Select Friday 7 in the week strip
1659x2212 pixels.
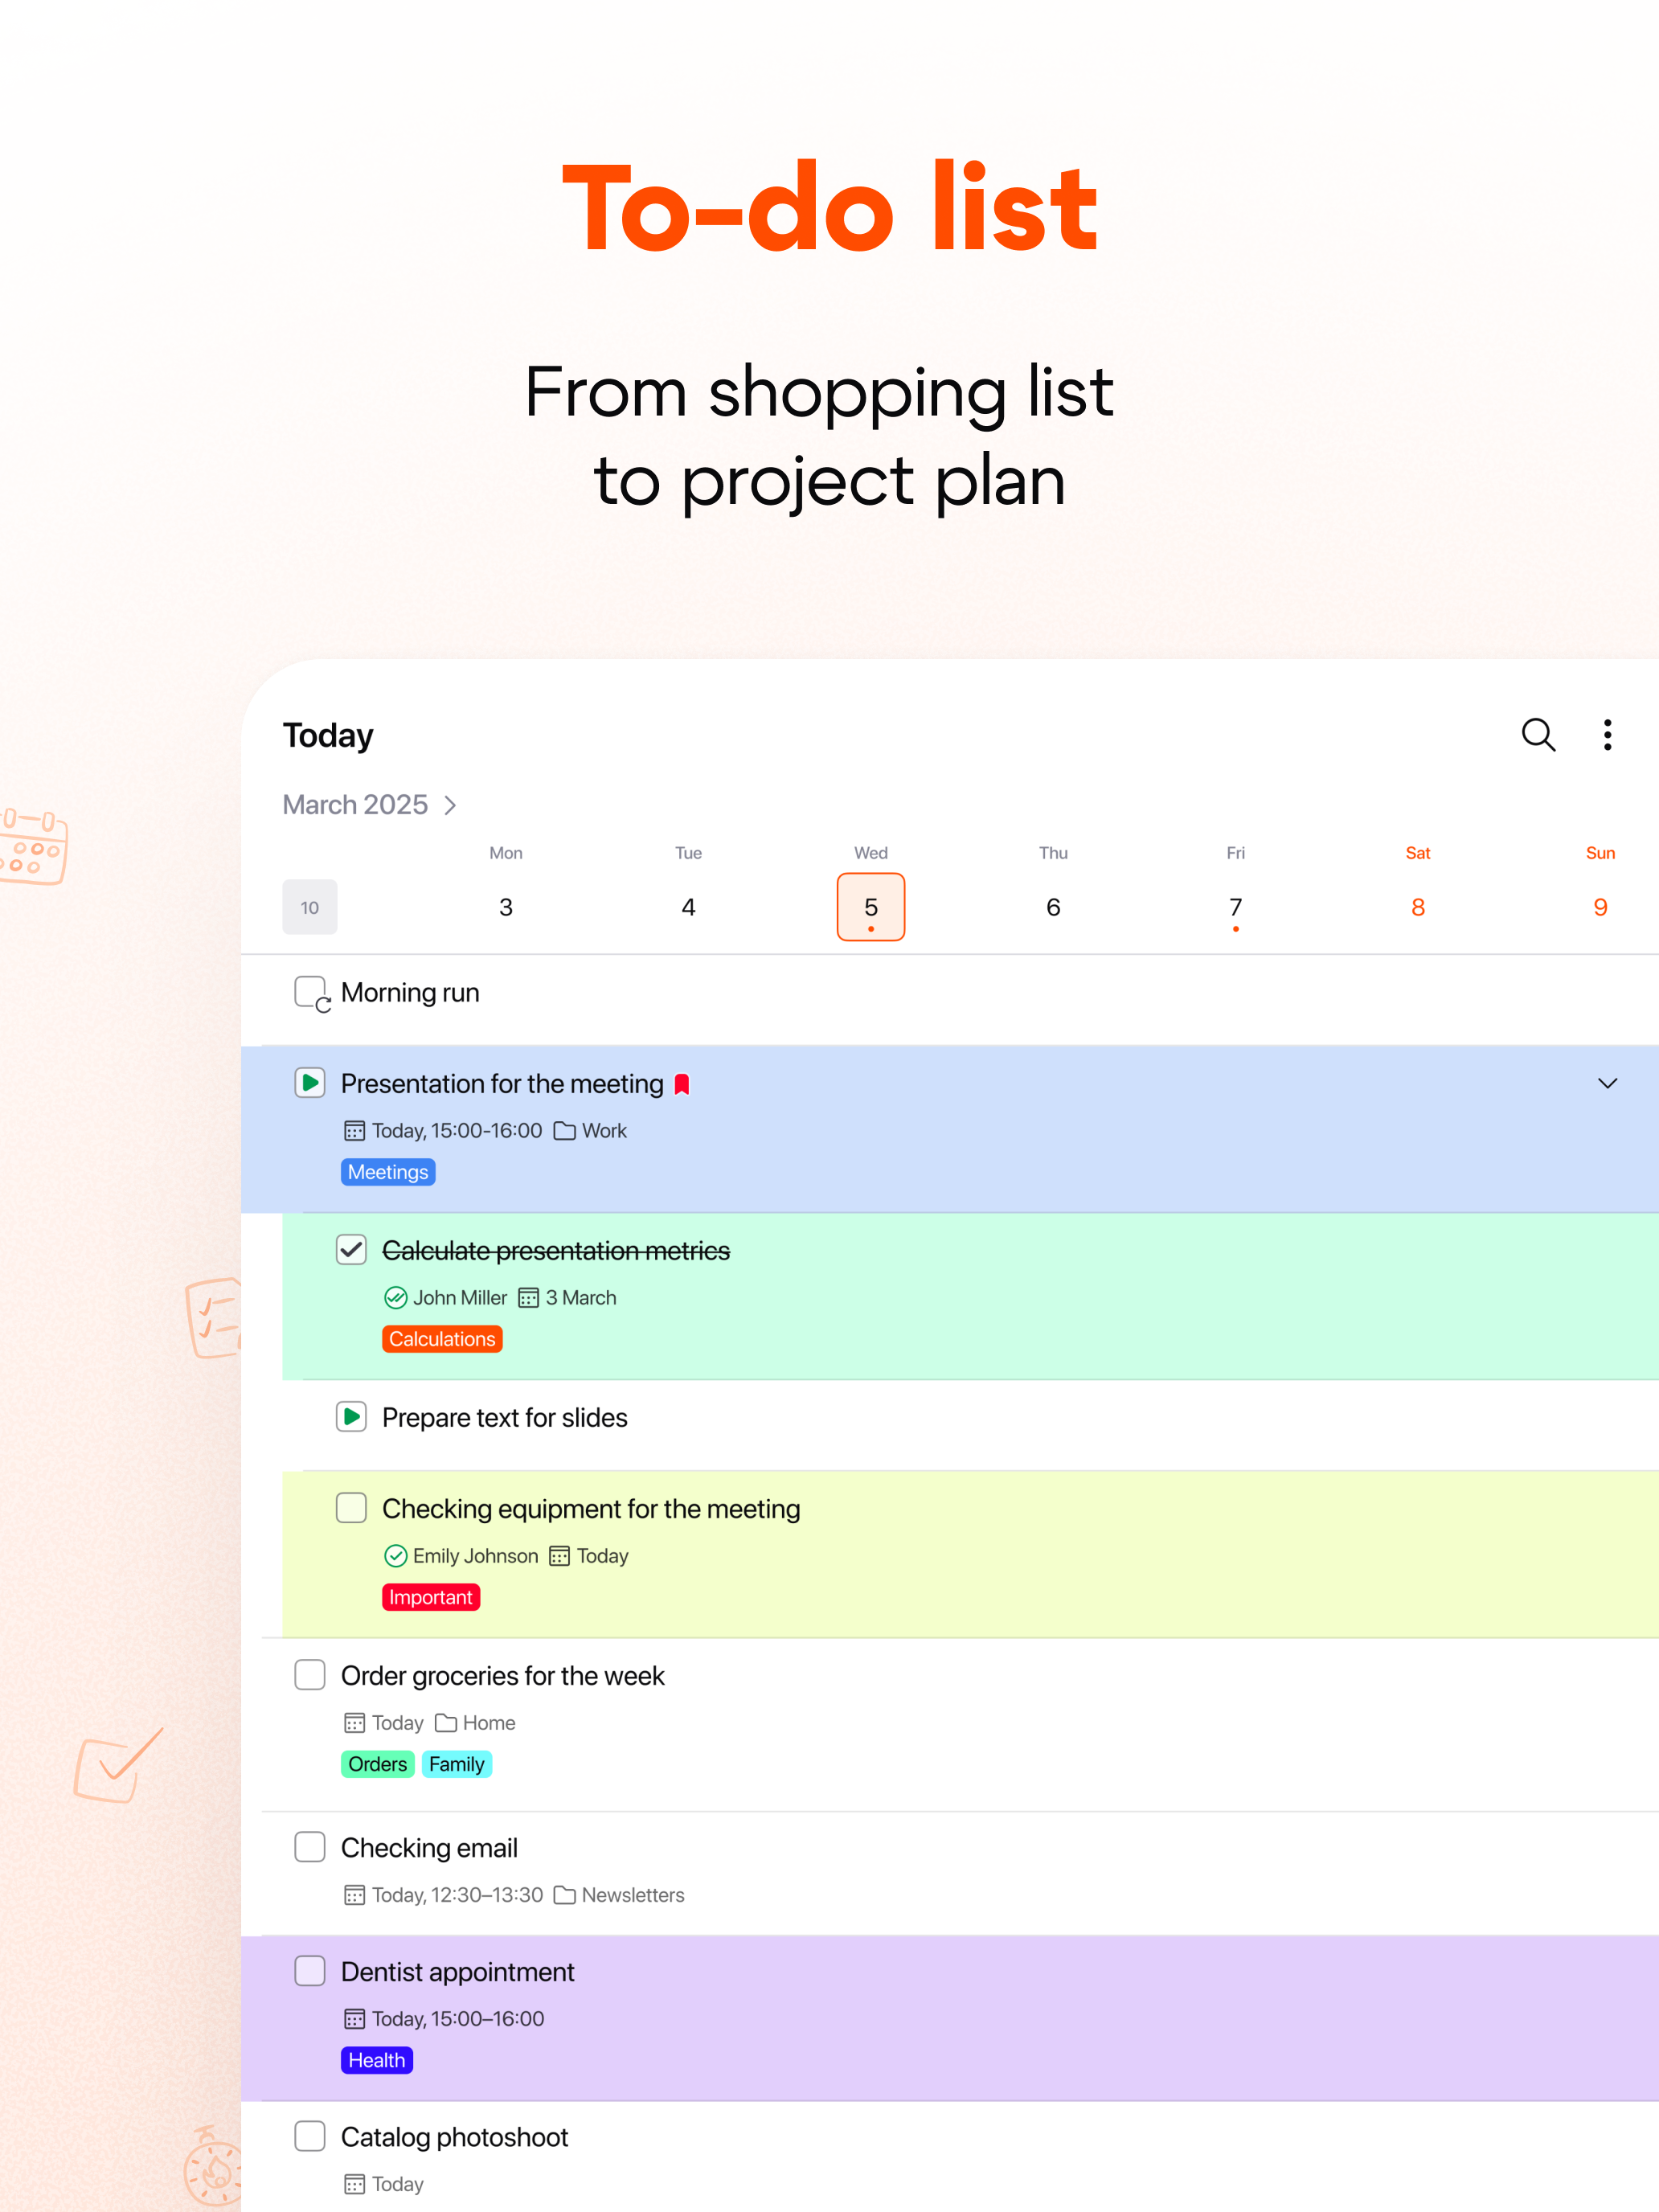[x=1235, y=907]
